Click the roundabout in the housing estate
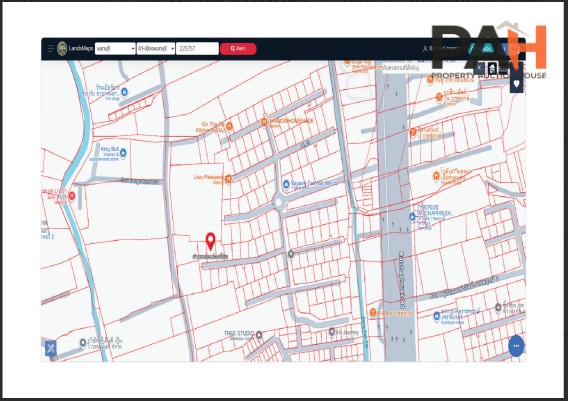The height and width of the screenshot is (401, 568). (278, 202)
